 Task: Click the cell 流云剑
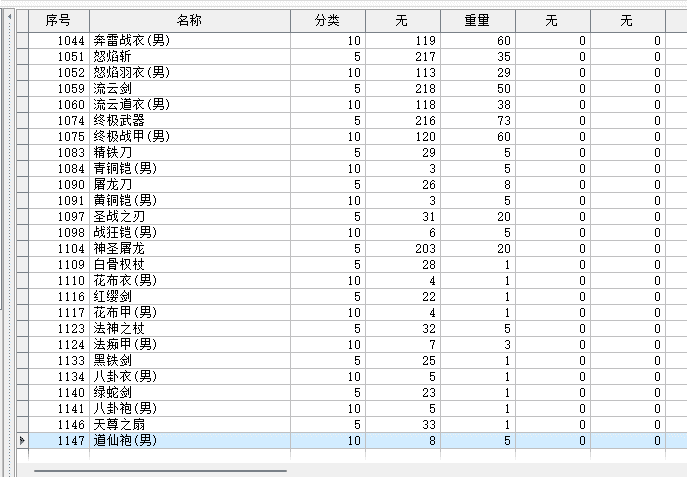click(x=190, y=89)
